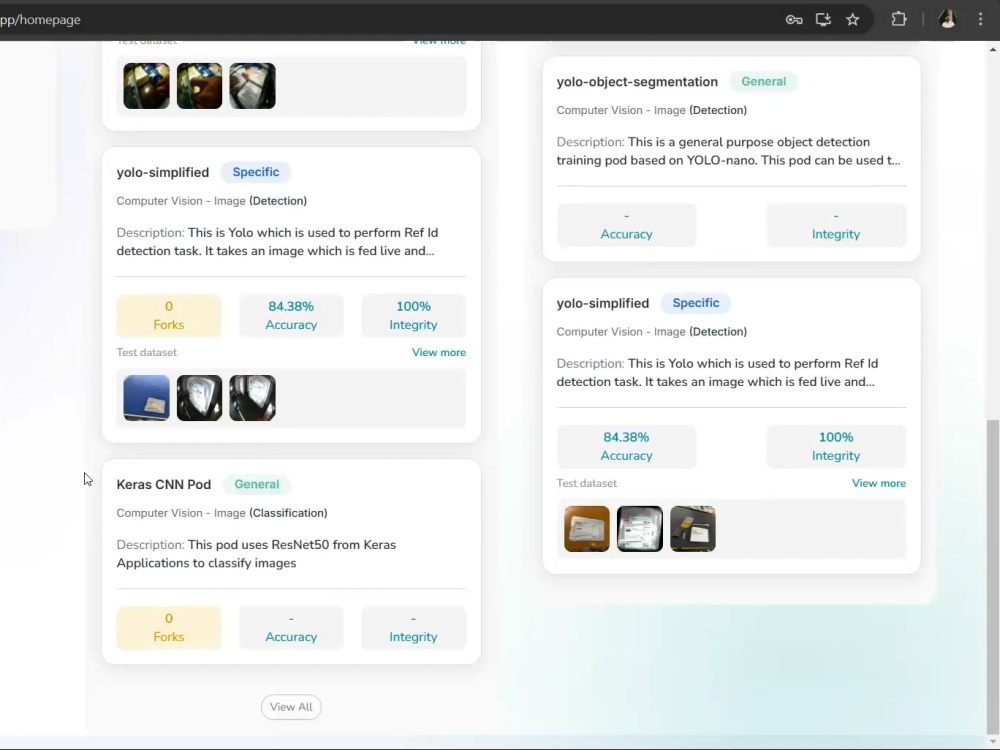1000x750 pixels.
Task: Click 84.38% Accuracy on right yolo-simplified card
Action: click(x=626, y=446)
